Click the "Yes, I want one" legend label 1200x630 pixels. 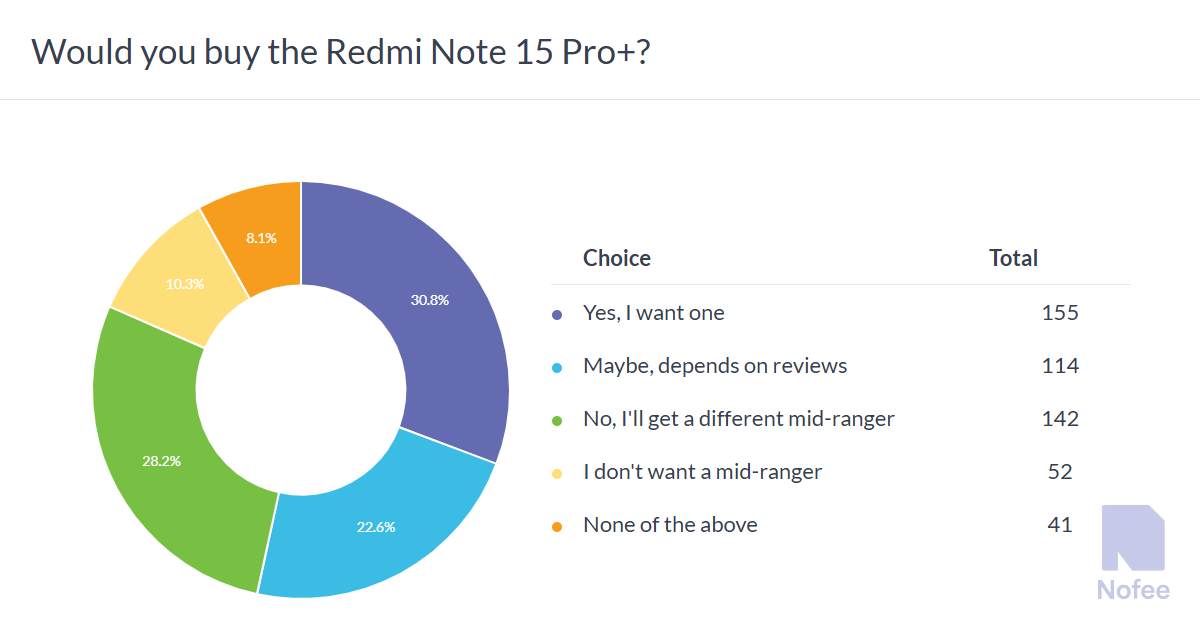(x=654, y=313)
